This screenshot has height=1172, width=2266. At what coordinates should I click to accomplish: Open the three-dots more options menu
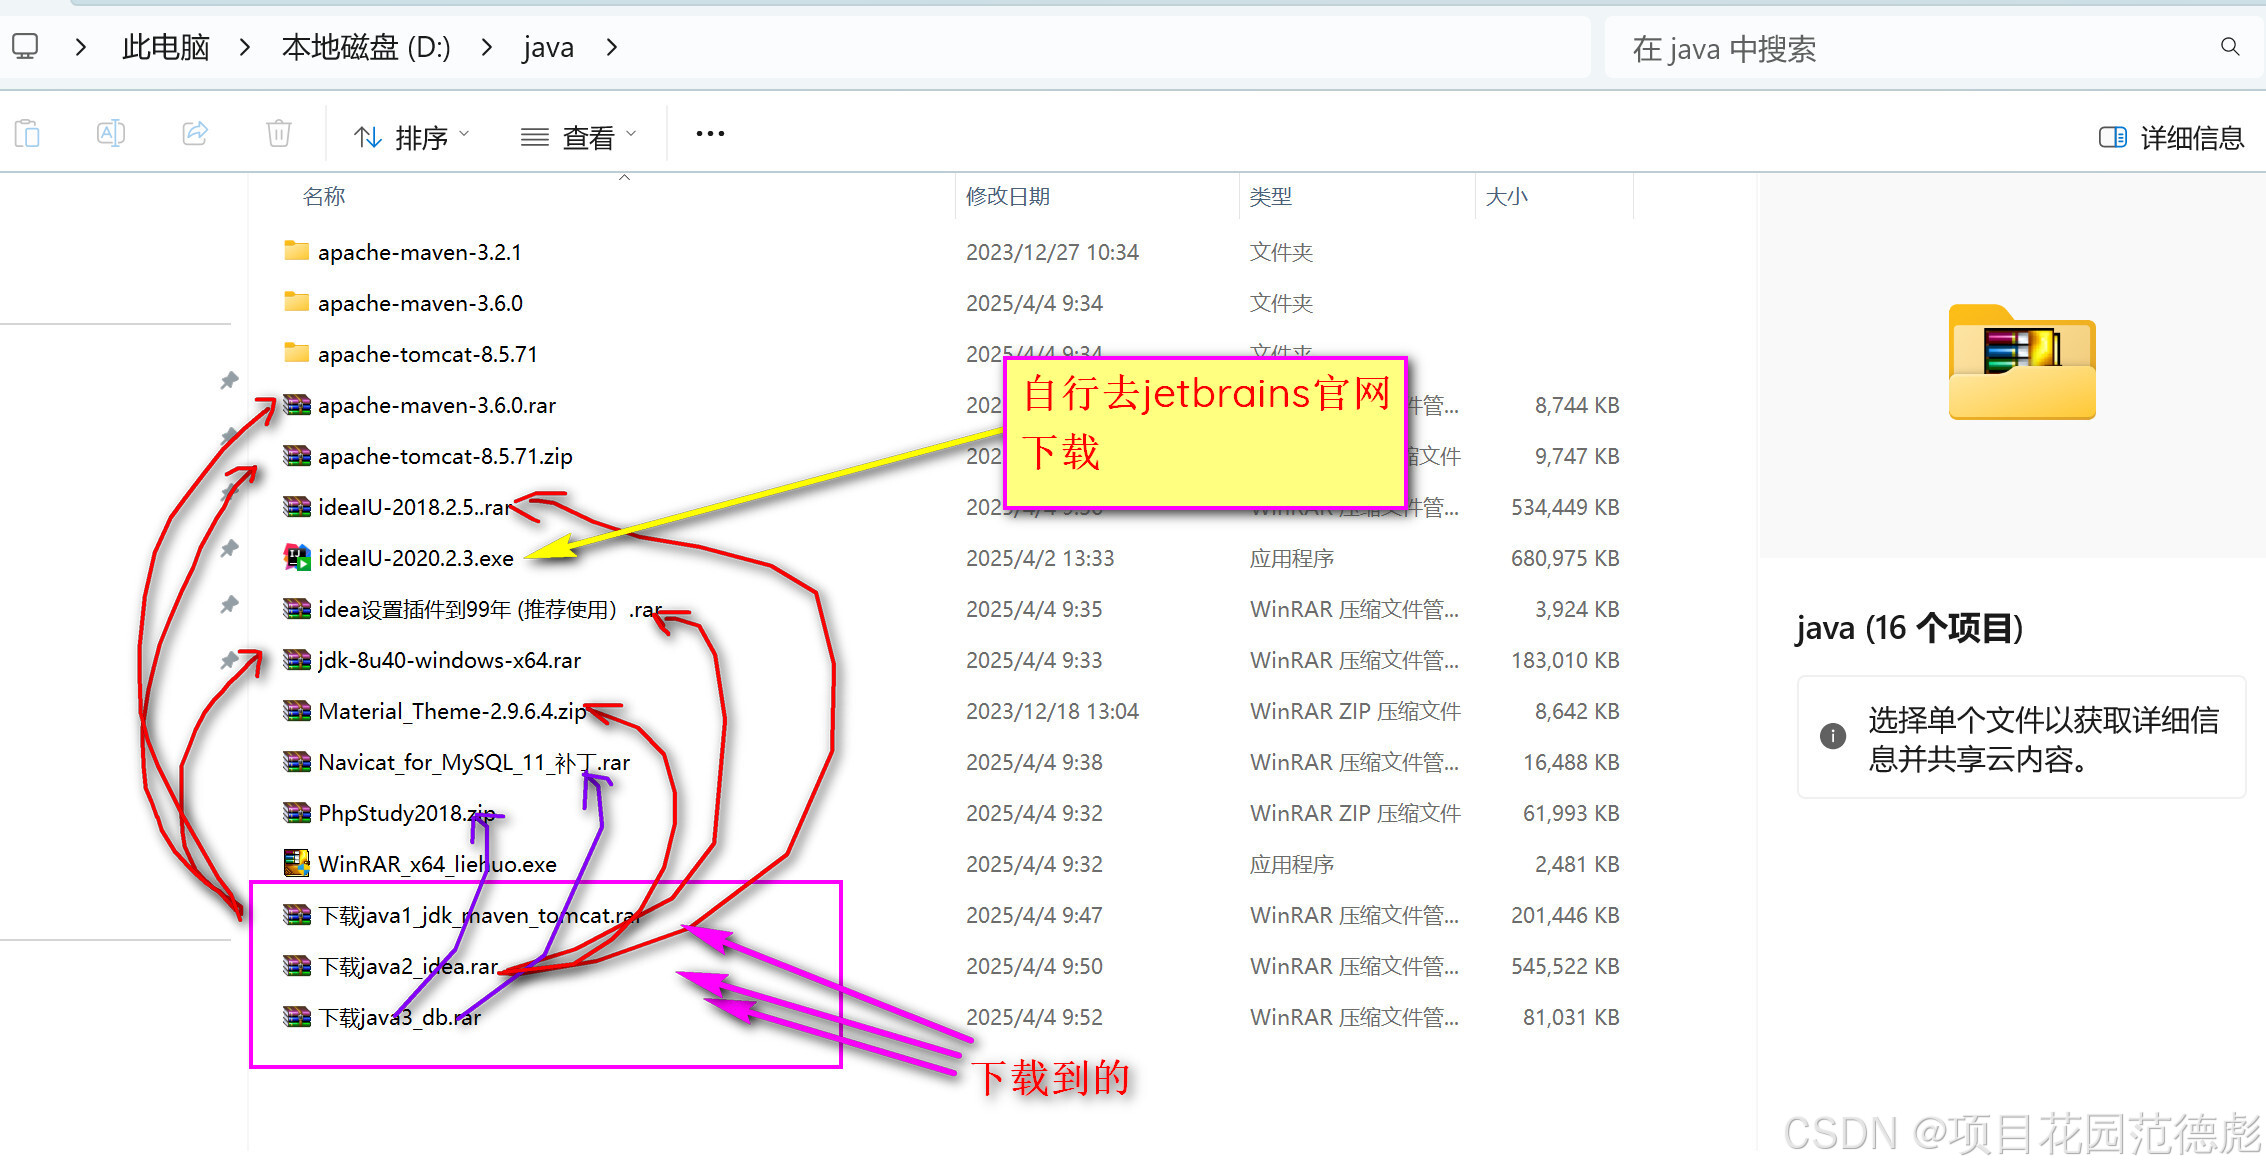click(710, 134)
